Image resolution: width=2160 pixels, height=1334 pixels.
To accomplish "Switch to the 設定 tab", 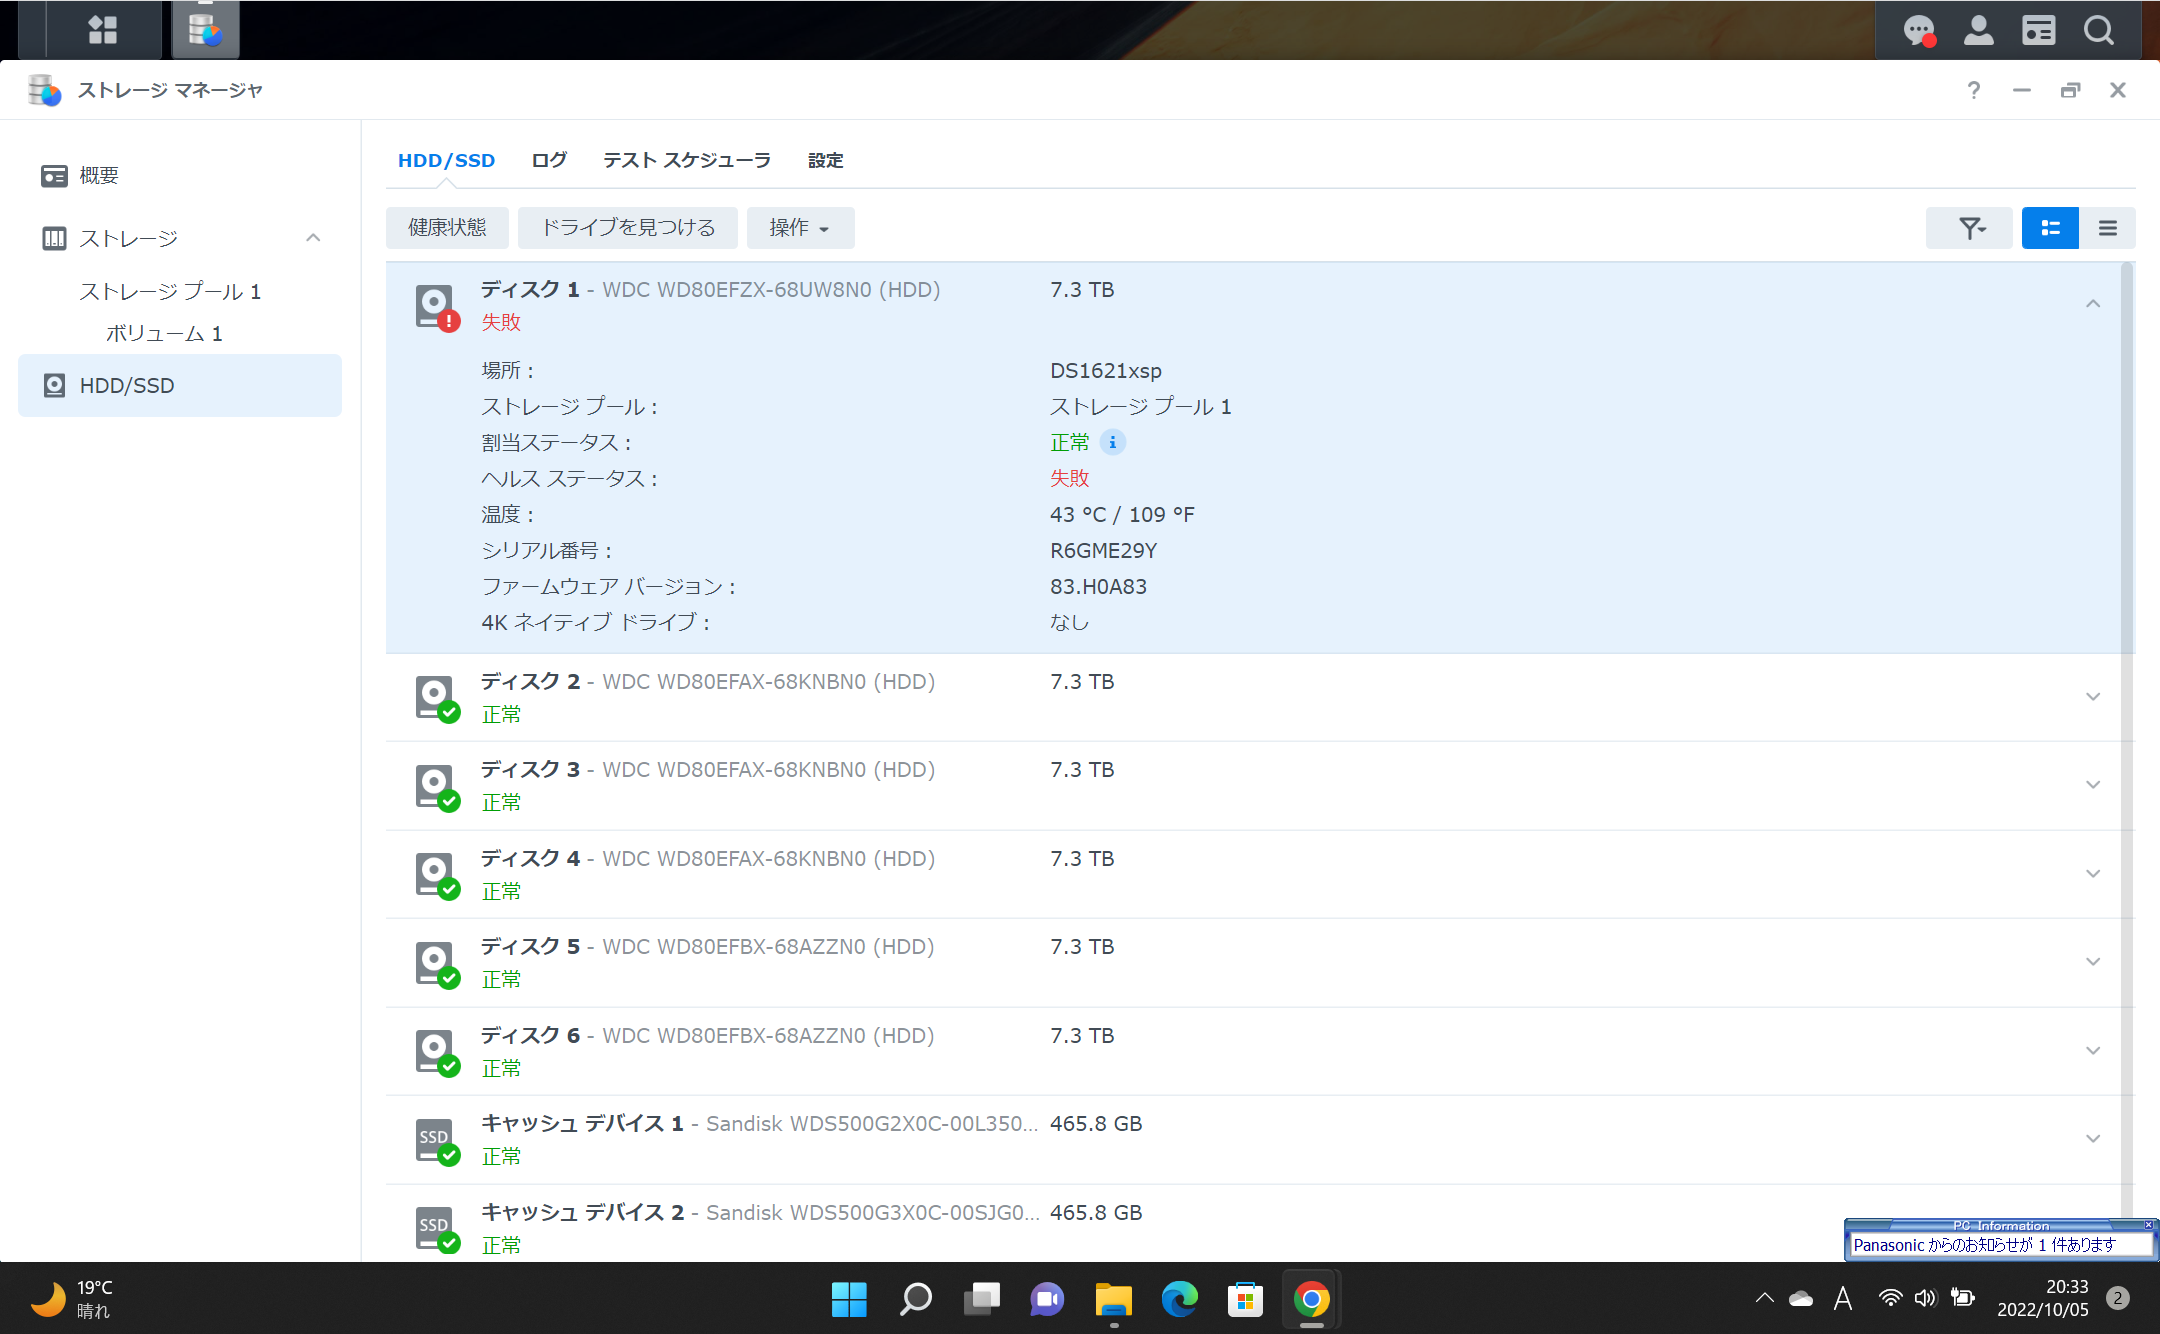I will coord(826,160).
